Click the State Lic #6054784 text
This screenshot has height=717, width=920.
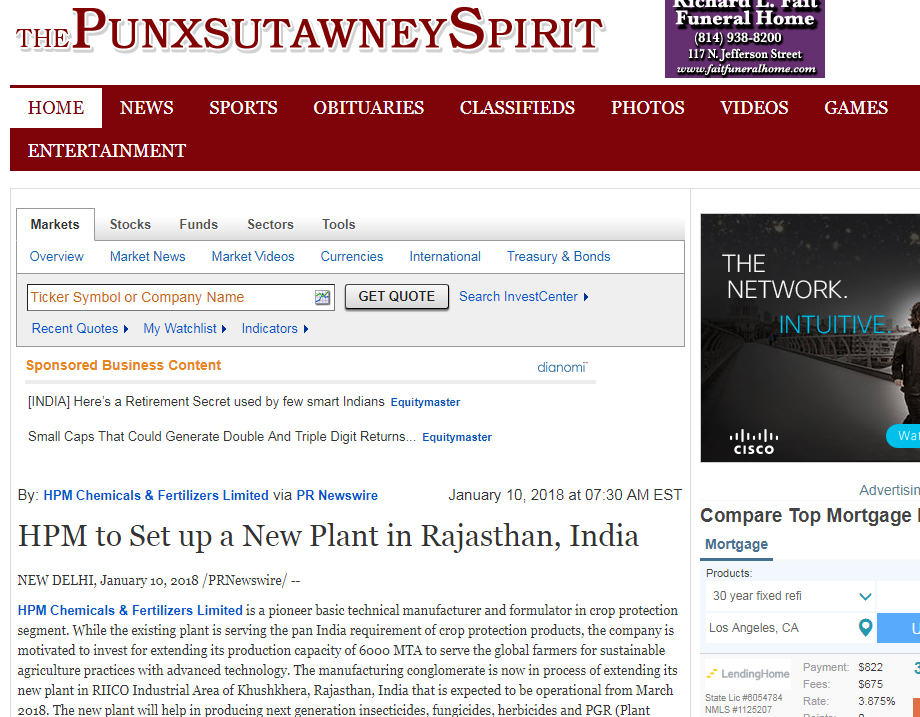pos(744,698)
